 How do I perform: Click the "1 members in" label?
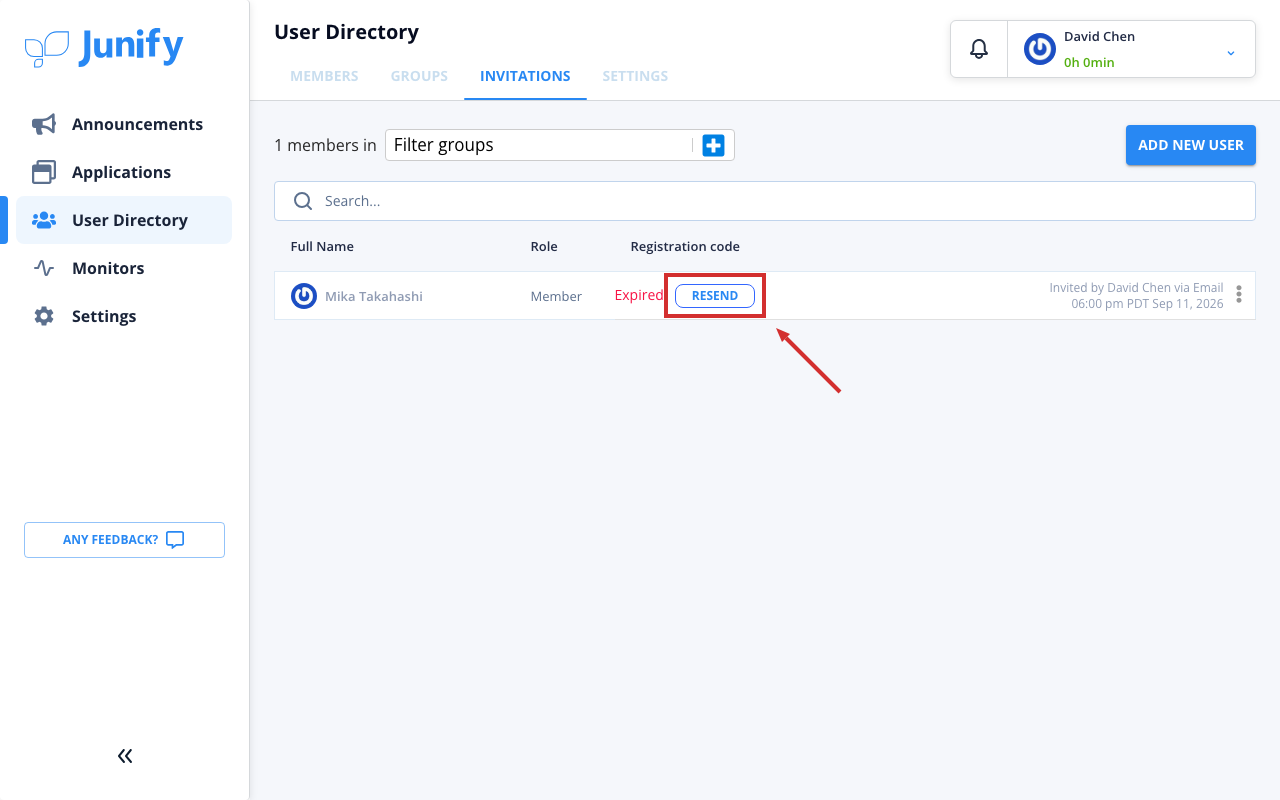click(325, 145)
